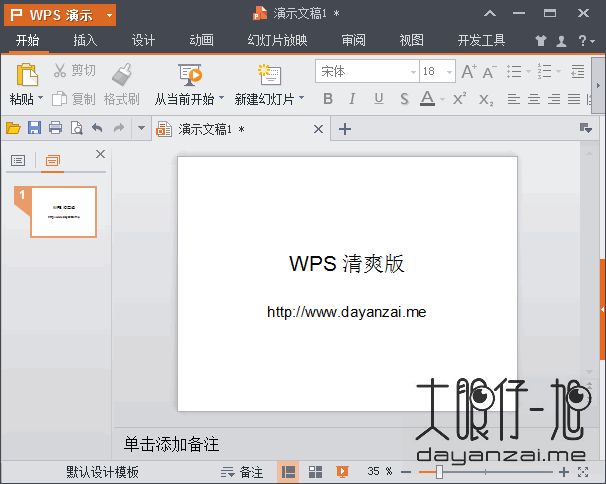Screen dimensions: 606x484
Task: Expand the quick access toolbar customize arrow
Action: click(141, 128)
